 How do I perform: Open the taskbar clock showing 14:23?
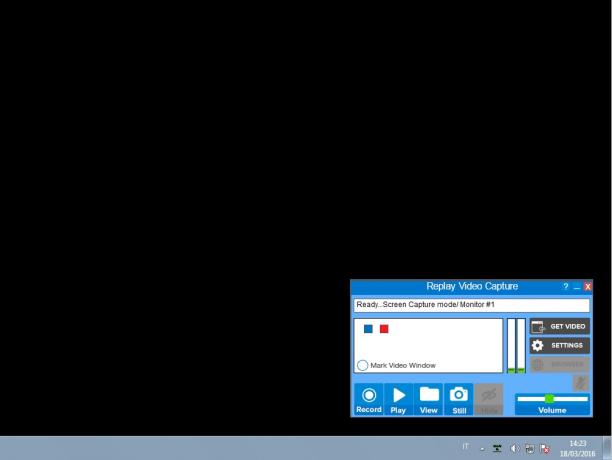coord(578,448)
